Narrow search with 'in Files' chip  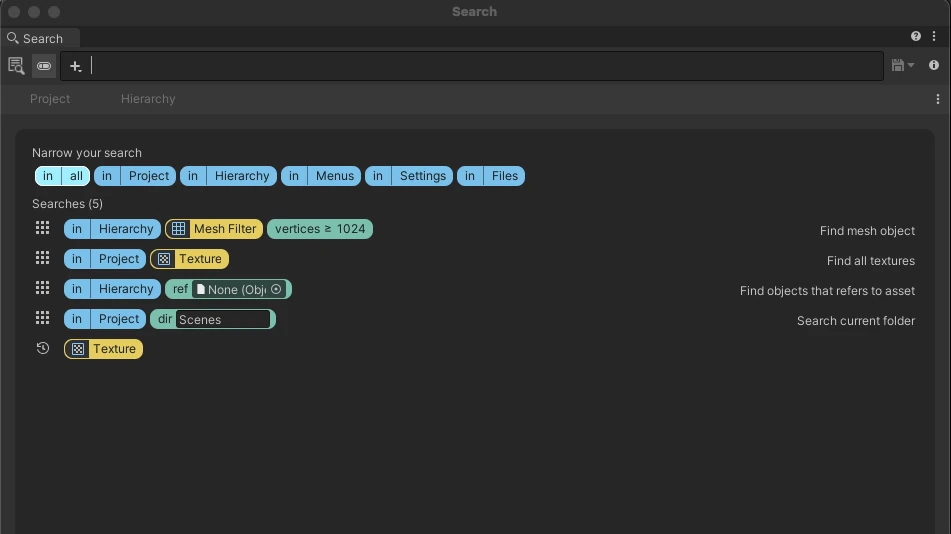tap(491, 176)
